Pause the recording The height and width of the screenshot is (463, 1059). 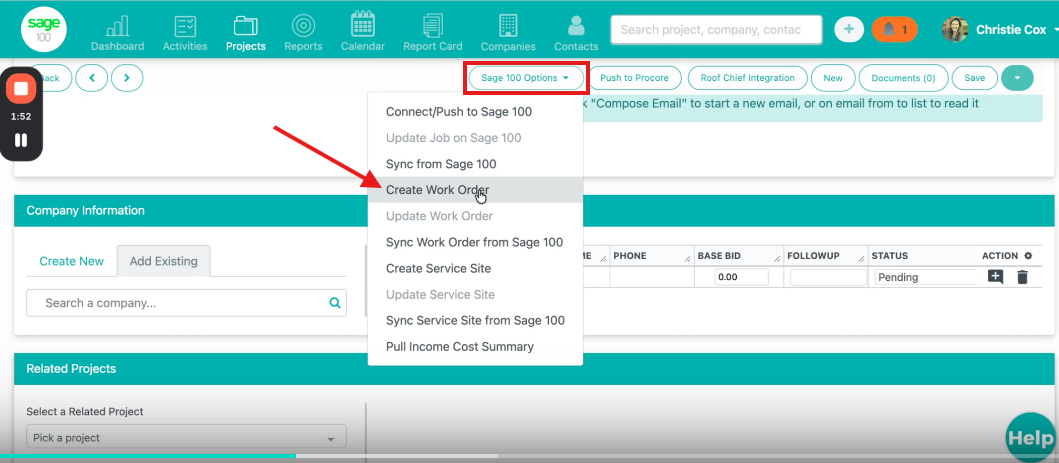21,140
